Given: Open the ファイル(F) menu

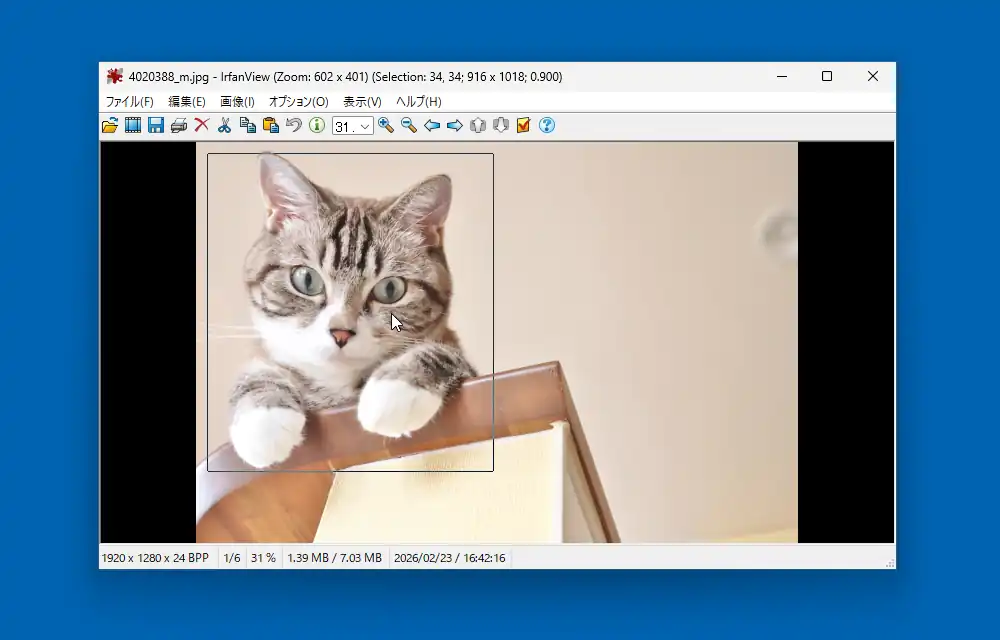Looking at the screenshot, I should click(x=129, y=101).
